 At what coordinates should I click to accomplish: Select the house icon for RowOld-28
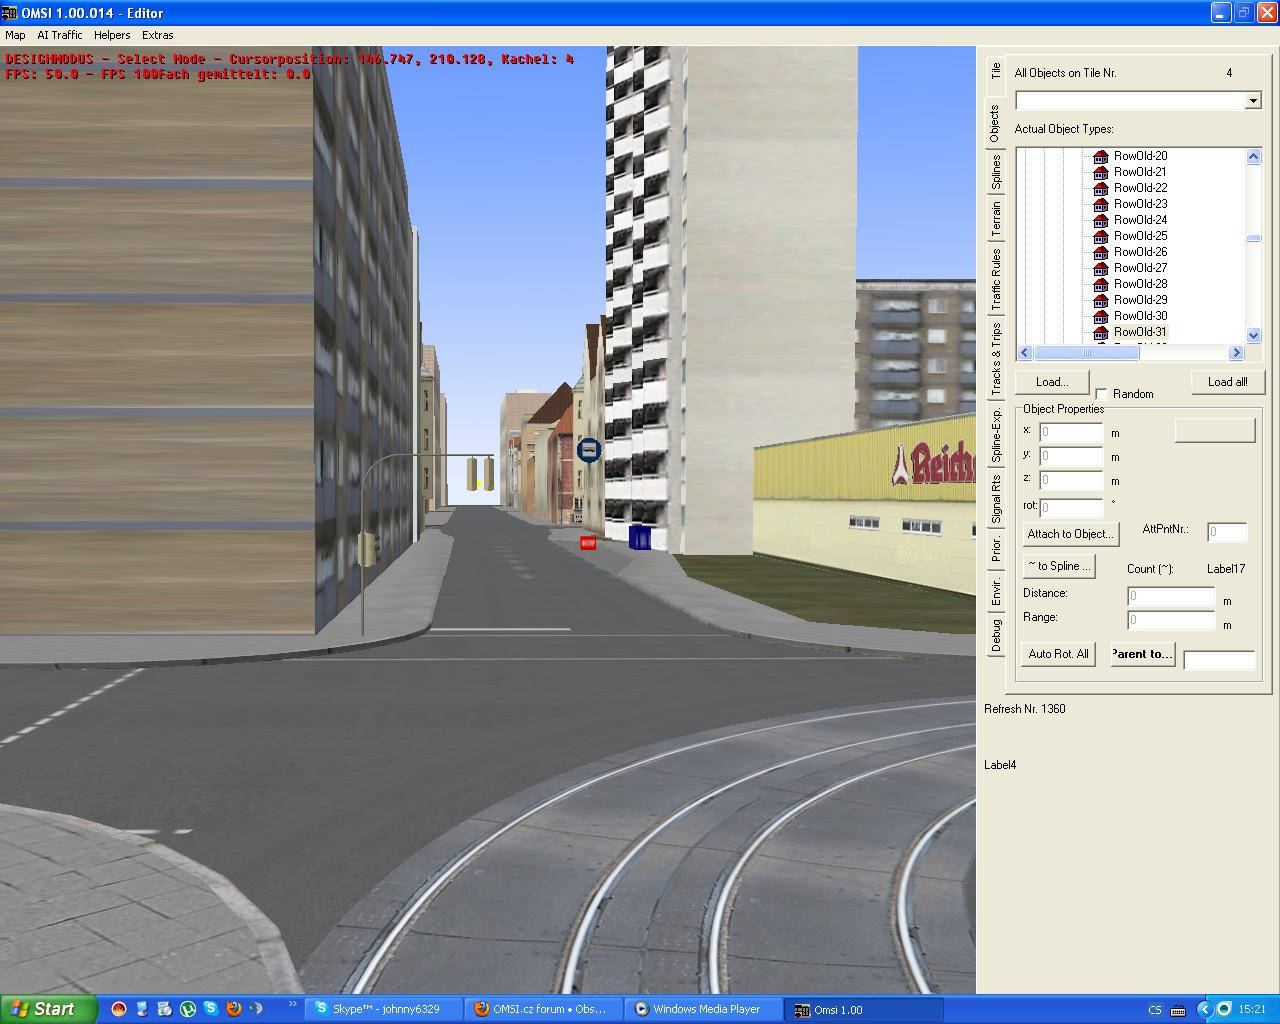1100,284
